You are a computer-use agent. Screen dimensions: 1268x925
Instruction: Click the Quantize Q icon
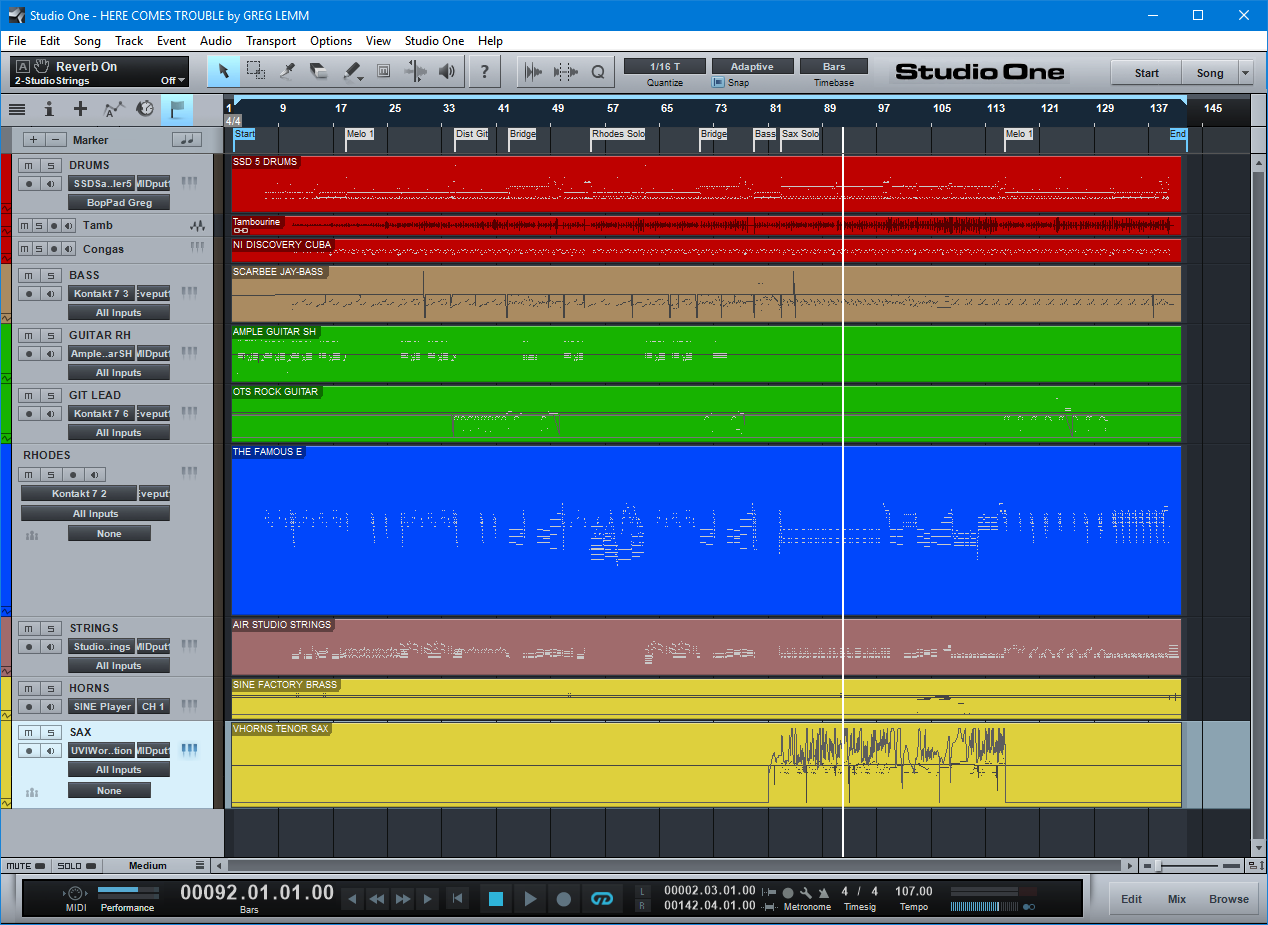598,71
